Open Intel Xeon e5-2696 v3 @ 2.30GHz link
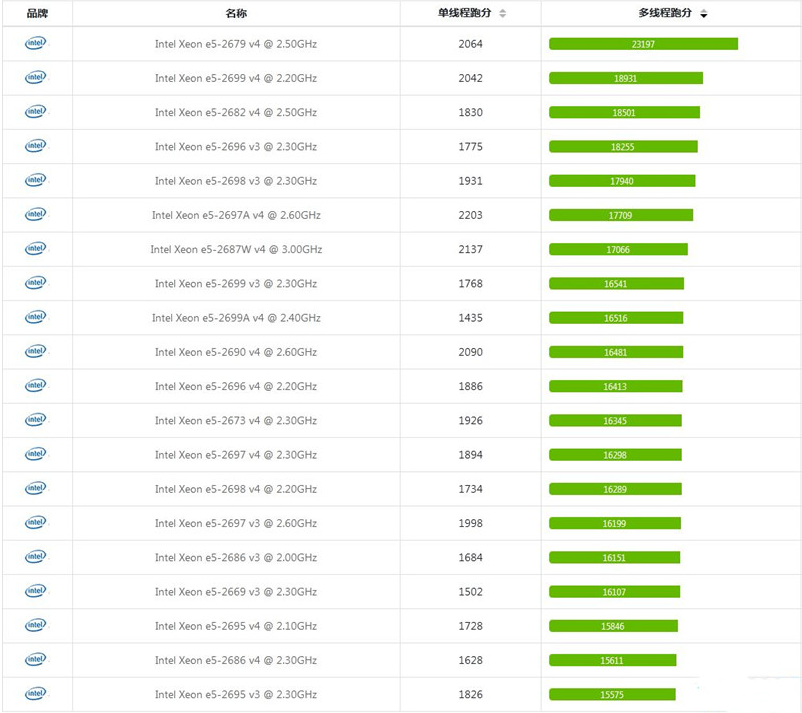 [236, 147]
